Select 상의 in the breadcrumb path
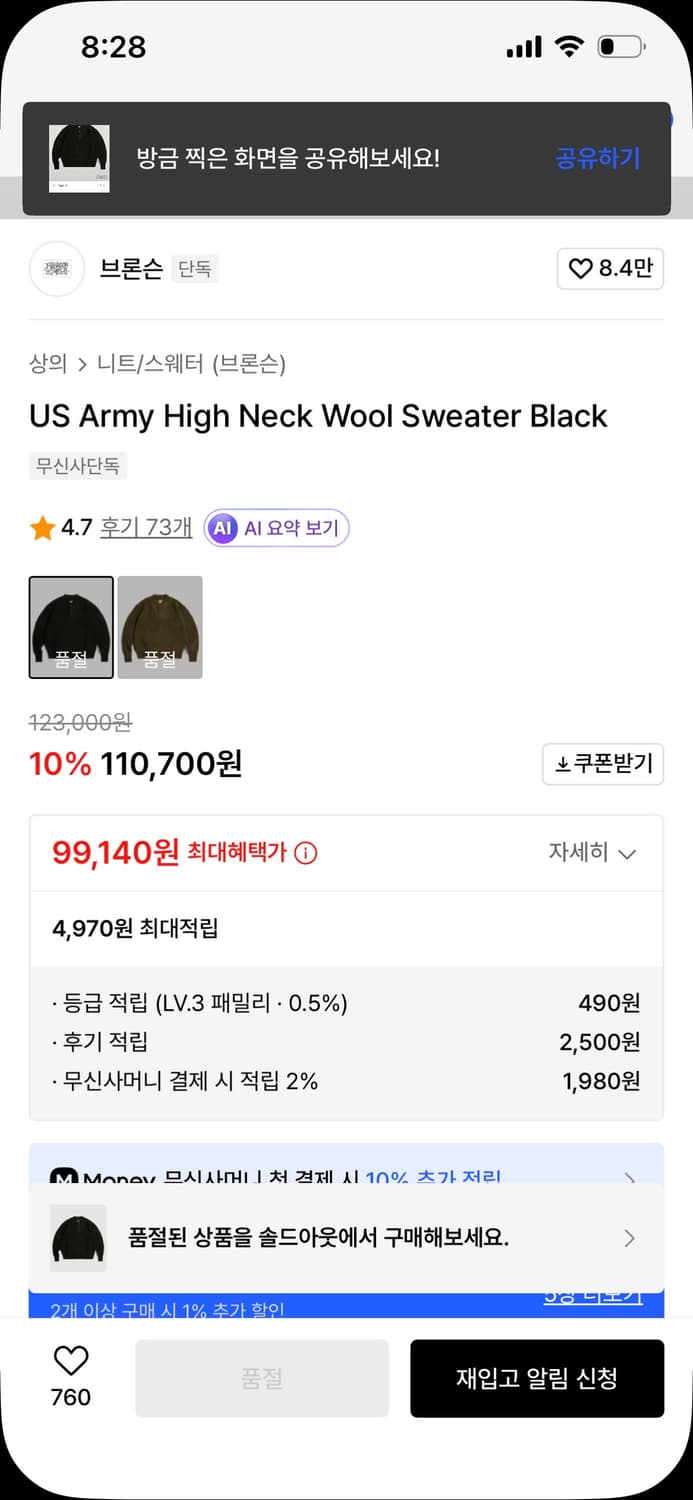693x1500 pixels. [x=42, y=364]
